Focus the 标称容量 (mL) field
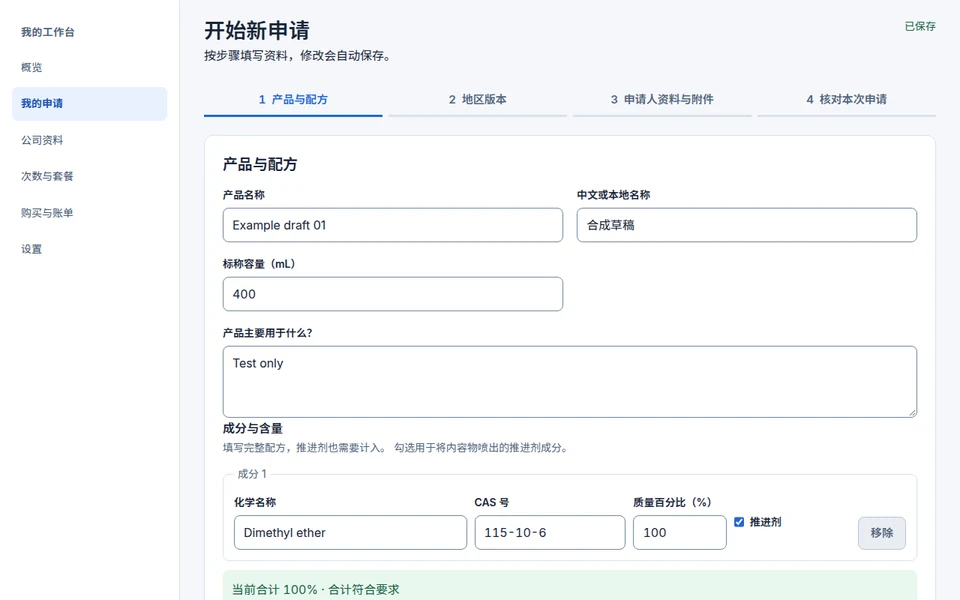The height and width of the screenshot is (600, 960). [x=392, y=294]
